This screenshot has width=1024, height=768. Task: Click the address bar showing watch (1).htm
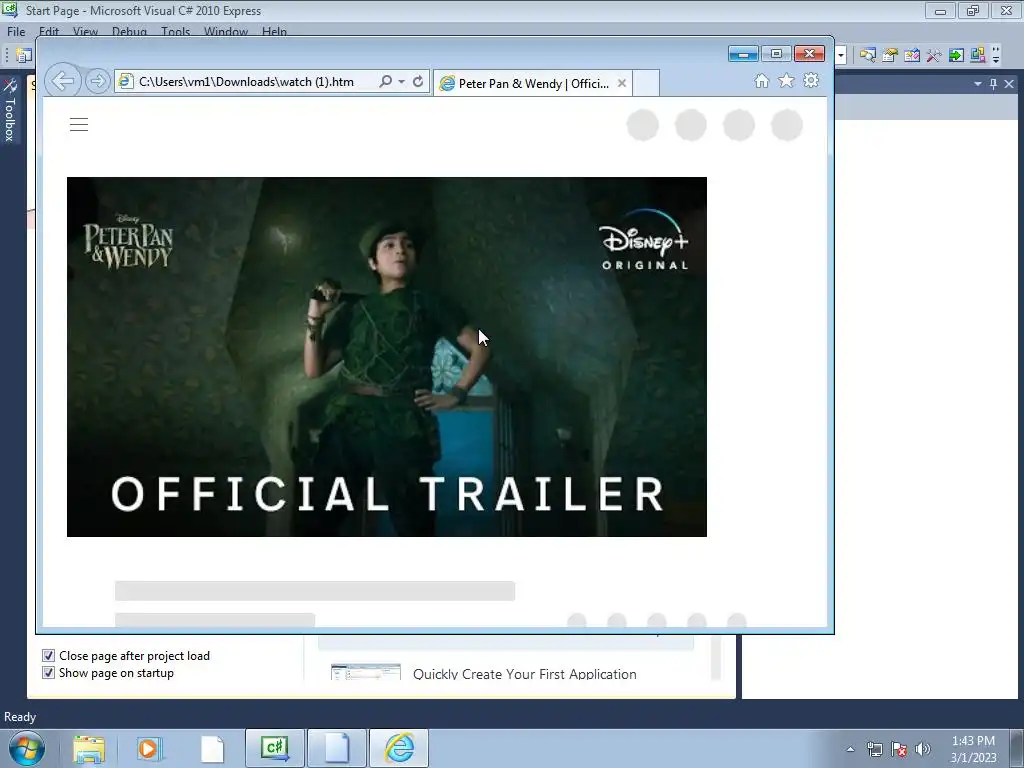(x=246, y=82)
